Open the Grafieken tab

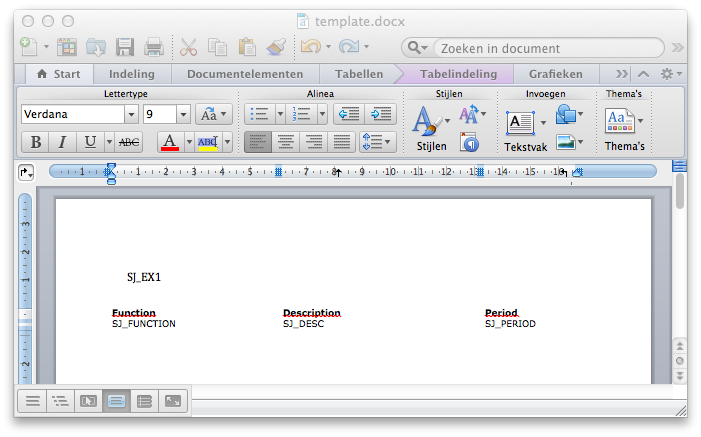556,74
